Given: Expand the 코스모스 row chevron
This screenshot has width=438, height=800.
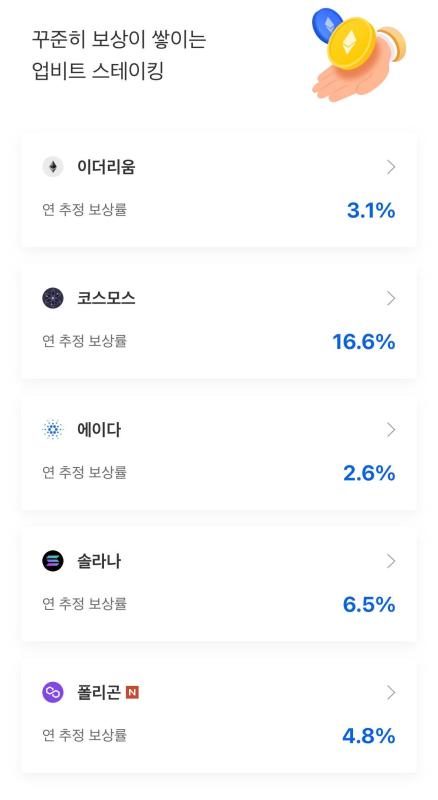Looking at the screenshot, I should point(391,298).
